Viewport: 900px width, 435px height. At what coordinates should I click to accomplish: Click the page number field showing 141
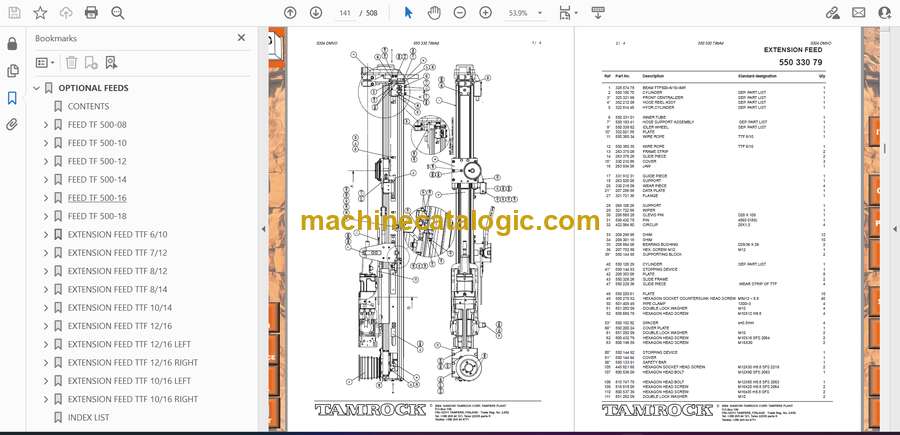coord(345,13)
